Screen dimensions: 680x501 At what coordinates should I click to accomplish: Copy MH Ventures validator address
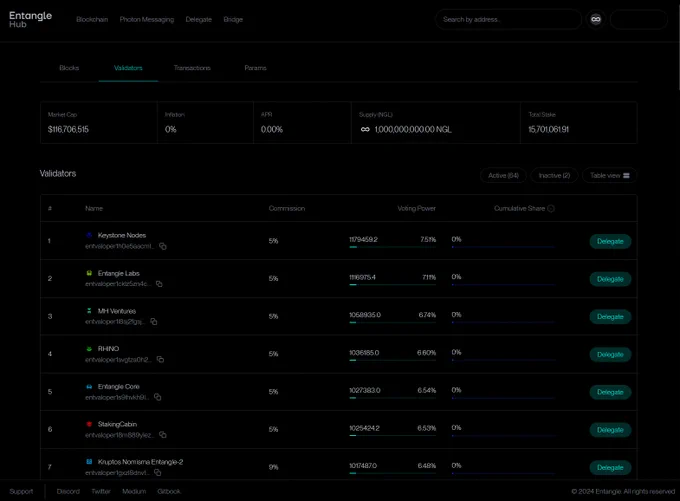coord(154,322)
